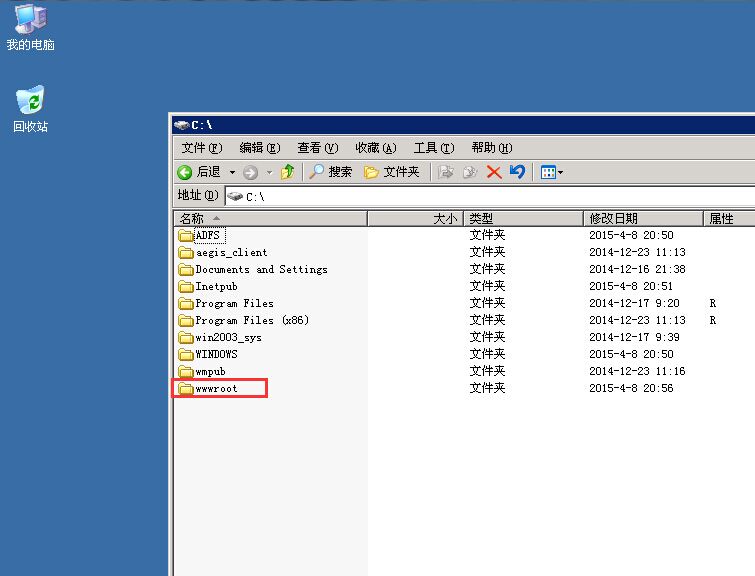
Task: Open the Views dropdown in the toolbar
Action: point(552,172)
